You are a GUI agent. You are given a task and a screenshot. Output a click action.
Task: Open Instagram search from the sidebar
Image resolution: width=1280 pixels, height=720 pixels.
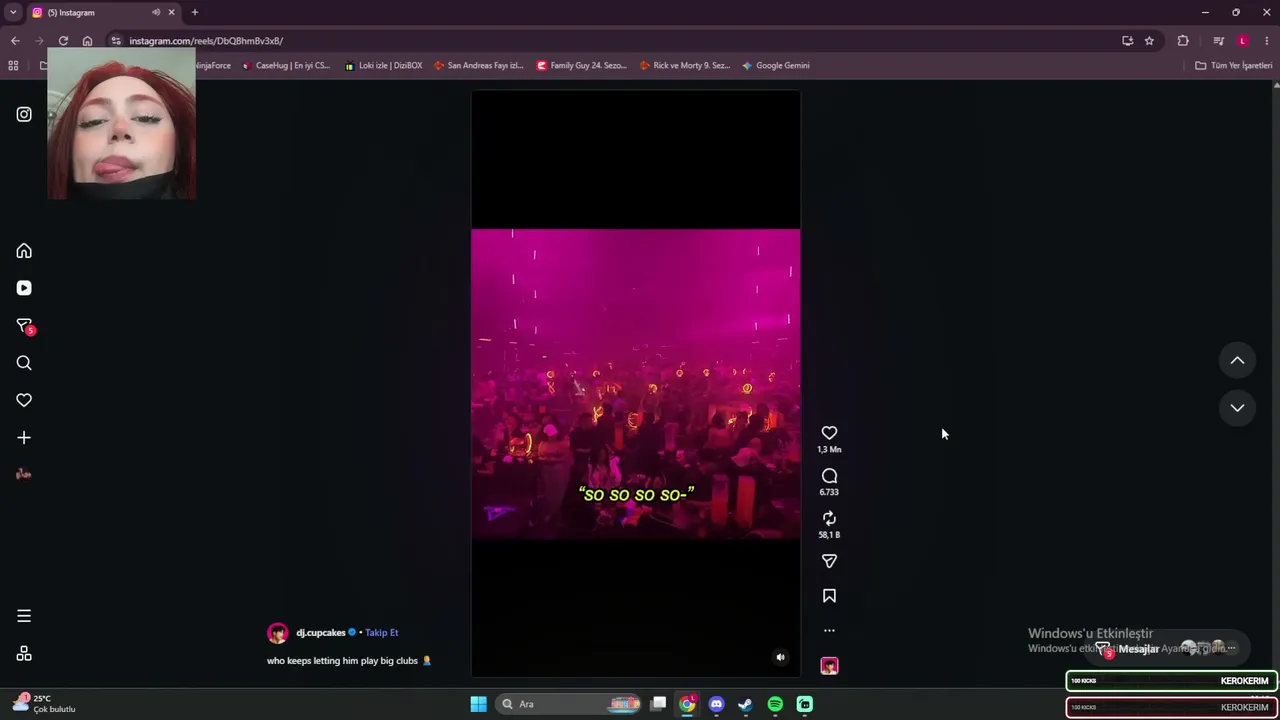click(24, 363)
